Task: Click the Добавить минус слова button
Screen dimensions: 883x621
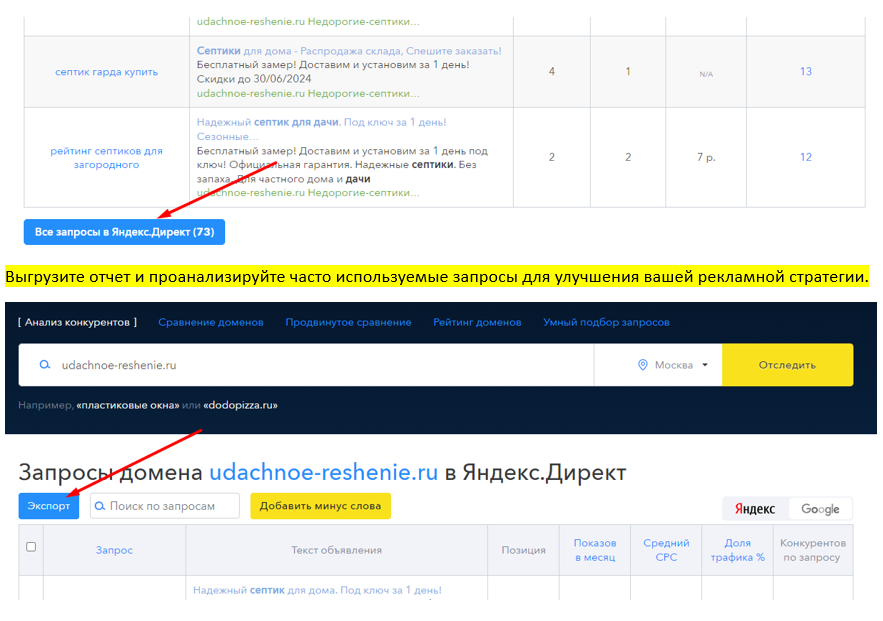Action: tap(320, 506)
